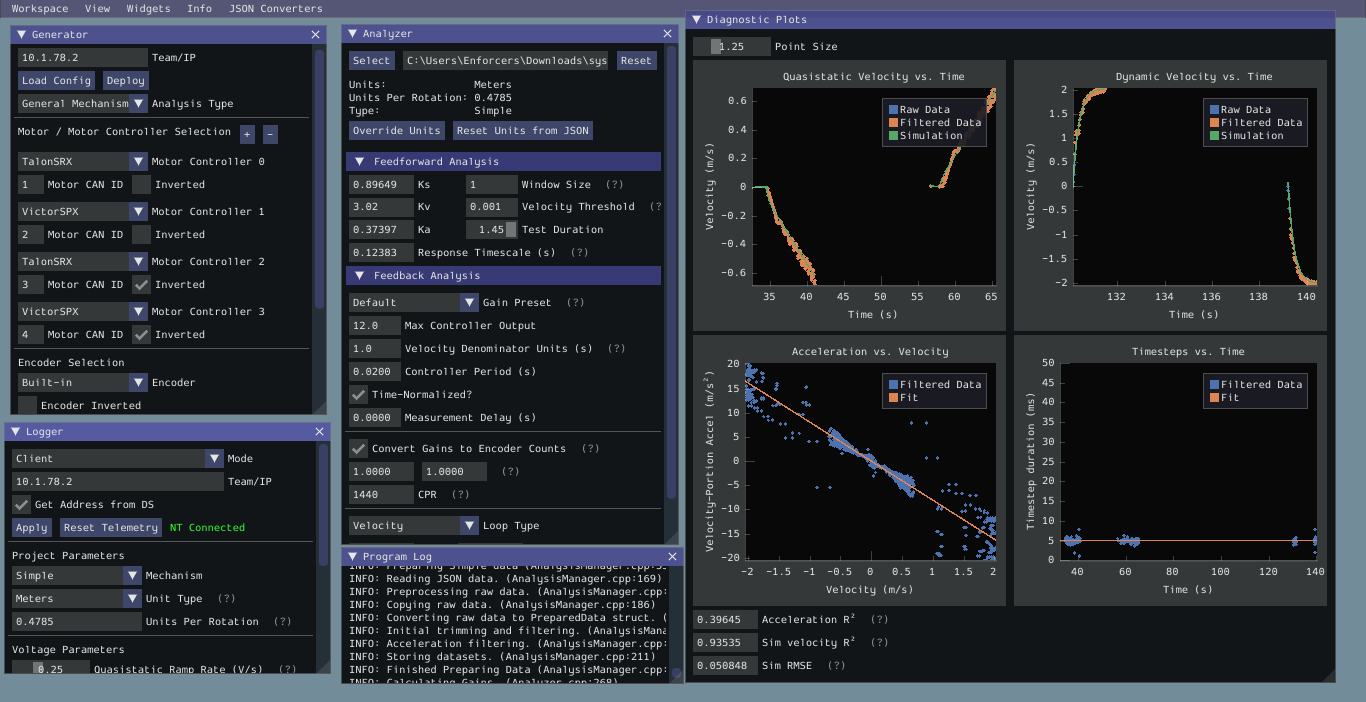
Task: Open the Logger Mode dropdown
Action: point(118,458)
